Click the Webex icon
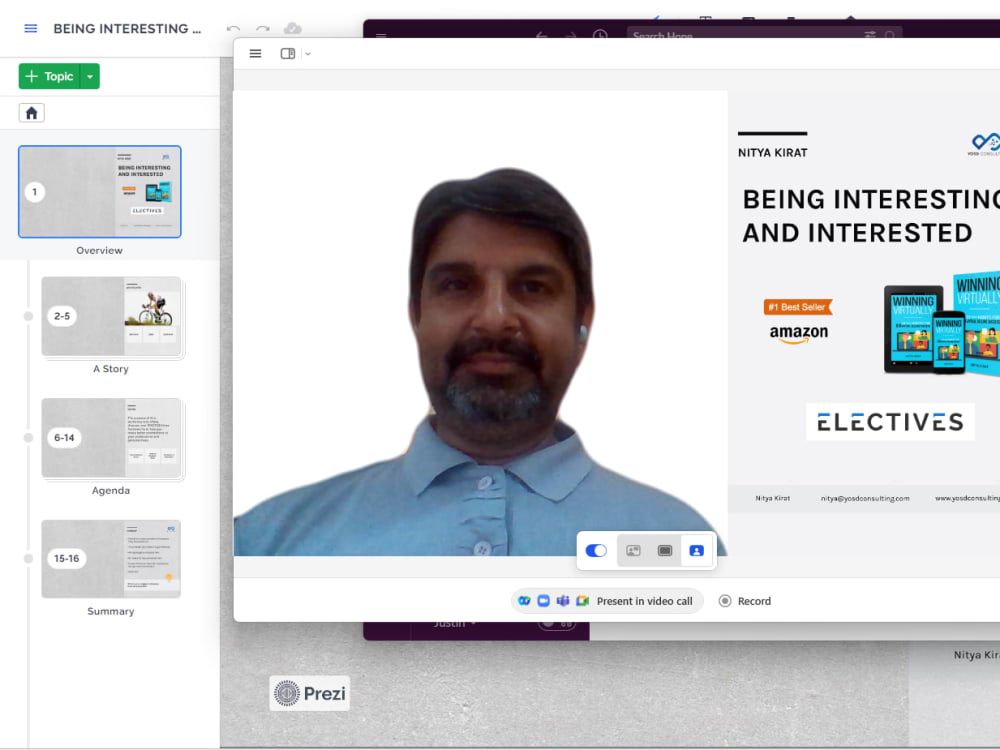 click(x=524, y=601)
